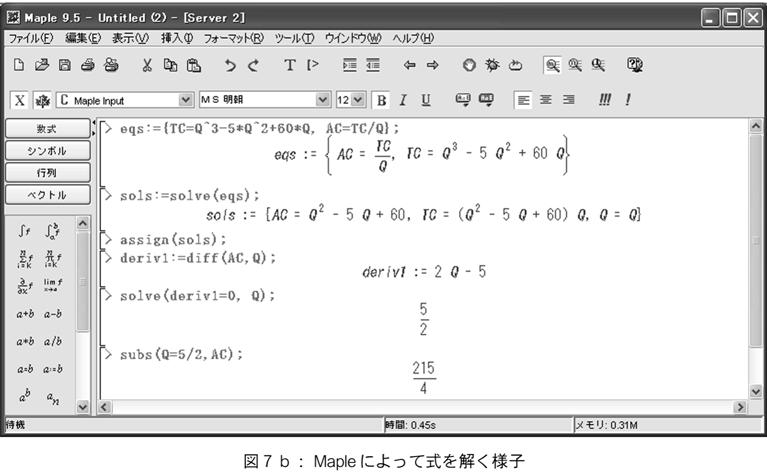The width and height of the screenshot is (767, 472).
Task: Insert a/b division template
Action: [x=52, y=341]
